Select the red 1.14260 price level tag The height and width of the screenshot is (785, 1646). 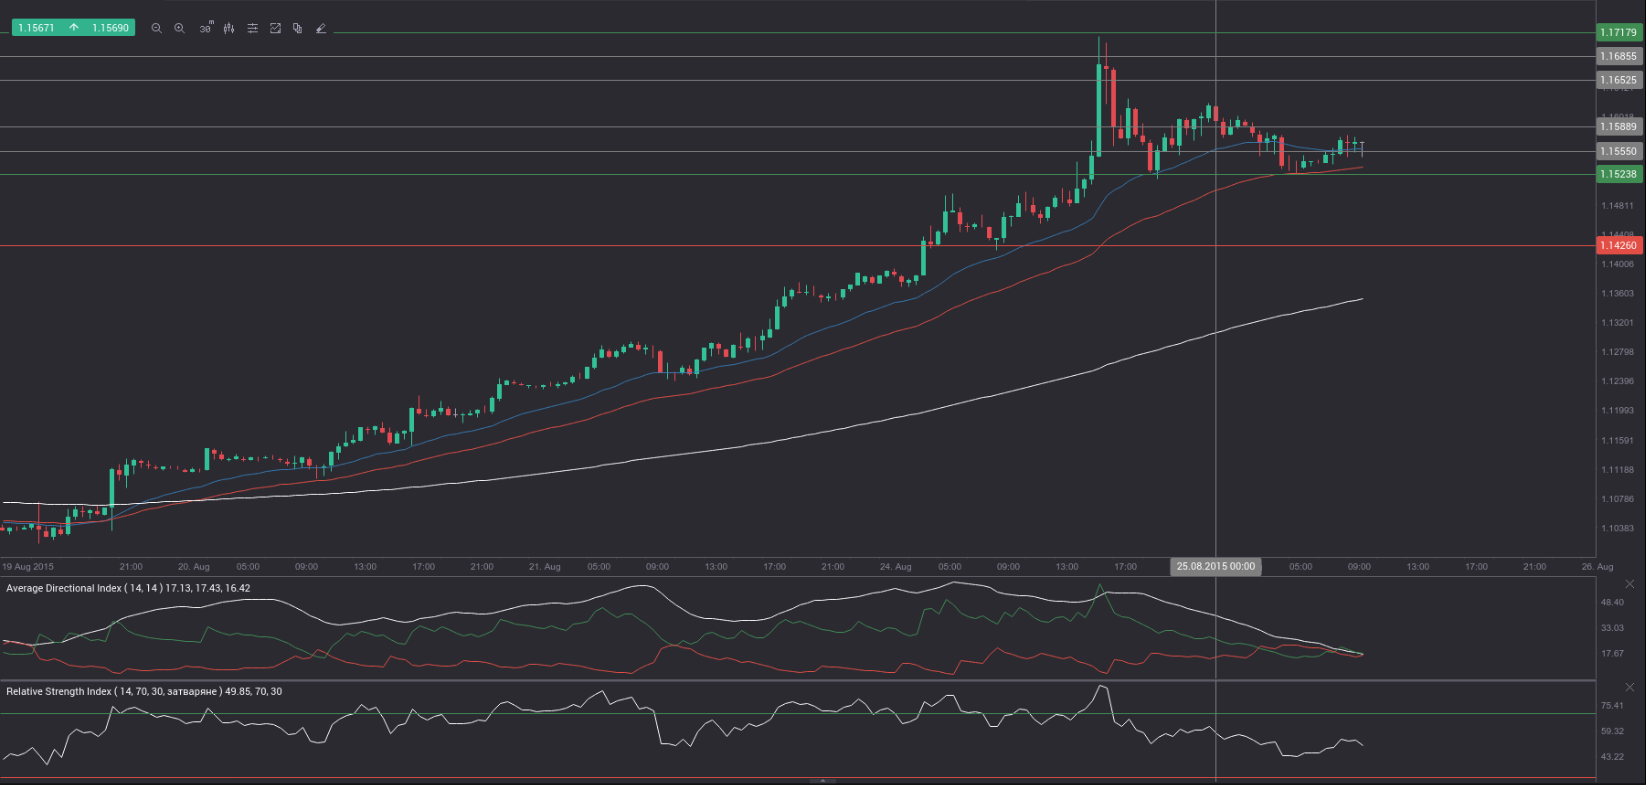pyautogui.click(x=1618, y=245)
